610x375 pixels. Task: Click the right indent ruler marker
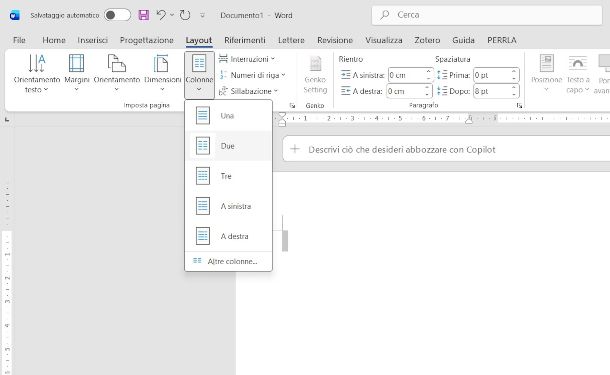pyautogui.click(x=469, y=120)
